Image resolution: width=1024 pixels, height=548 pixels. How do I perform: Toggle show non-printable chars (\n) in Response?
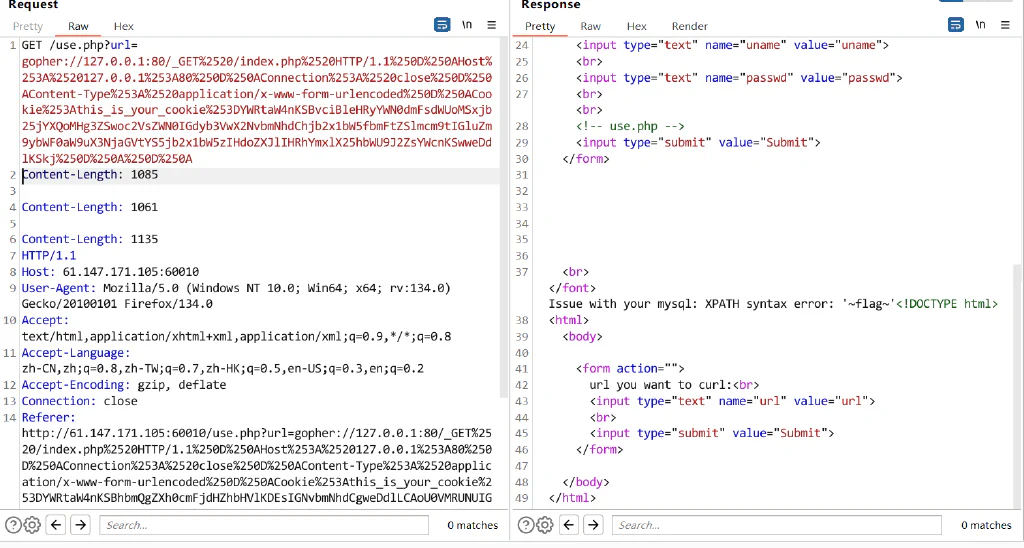pos(980,25)
